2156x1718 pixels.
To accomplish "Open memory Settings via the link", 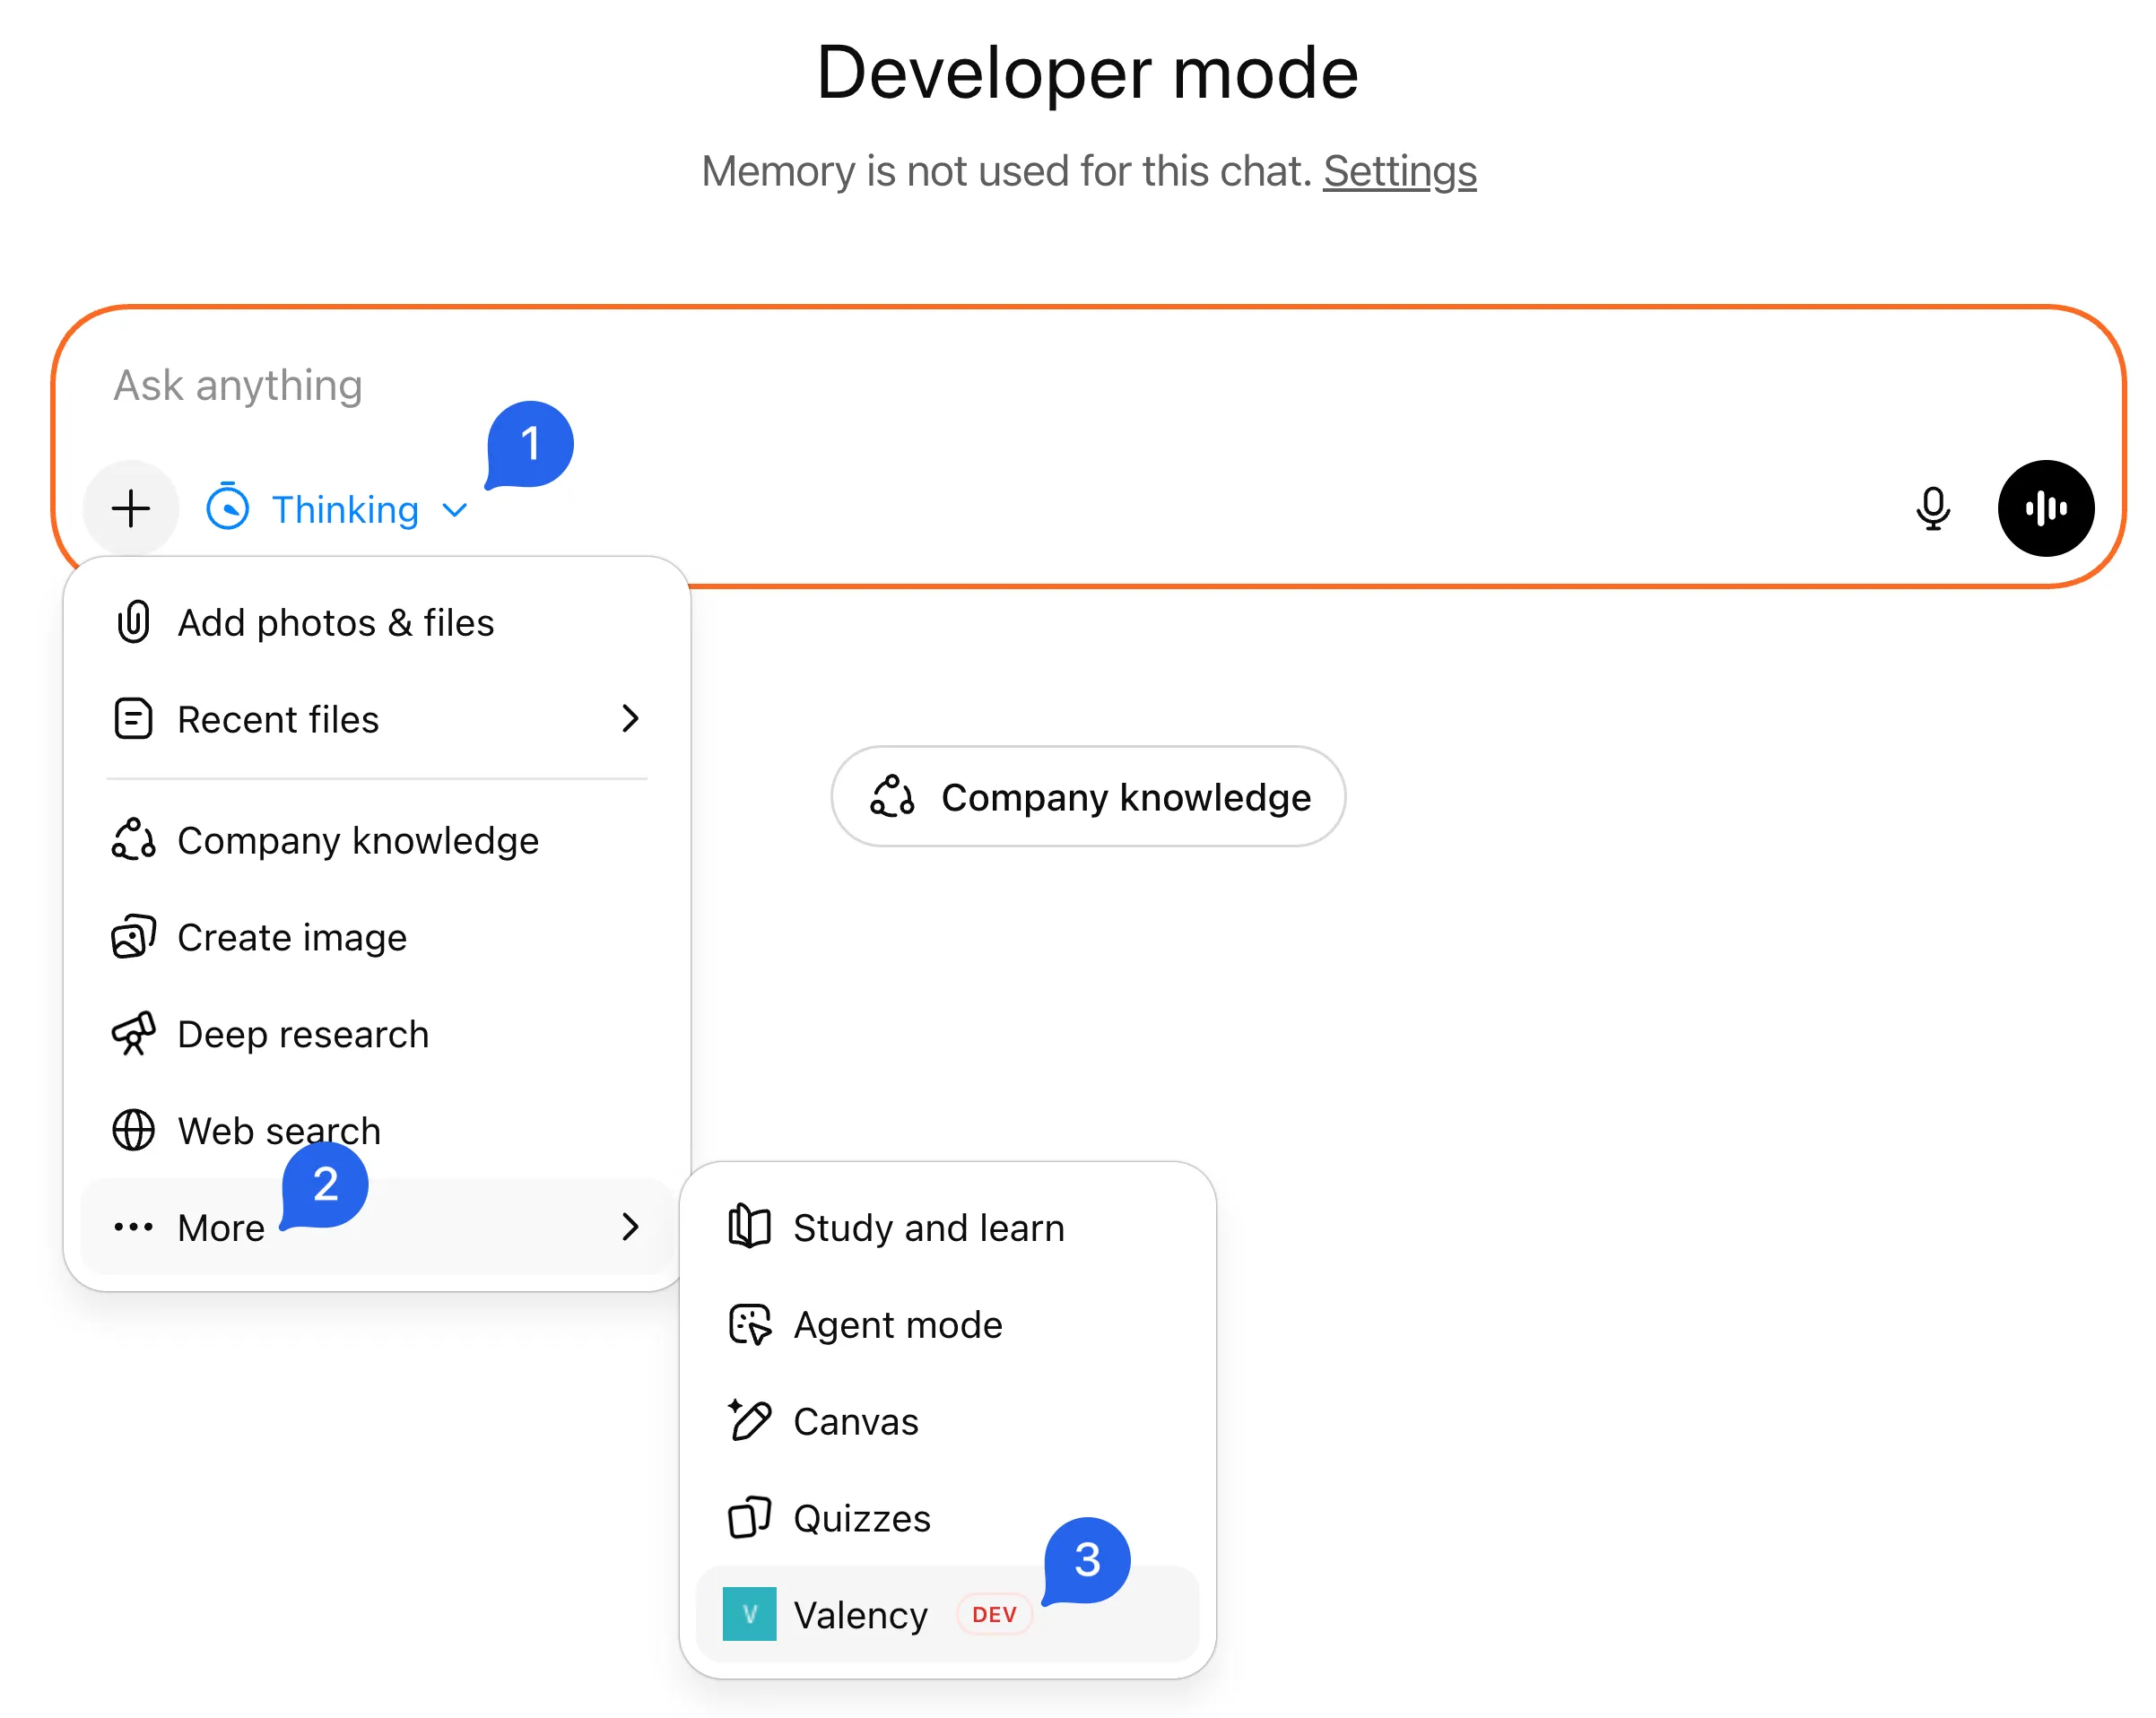I will (x=1399, y=171).
